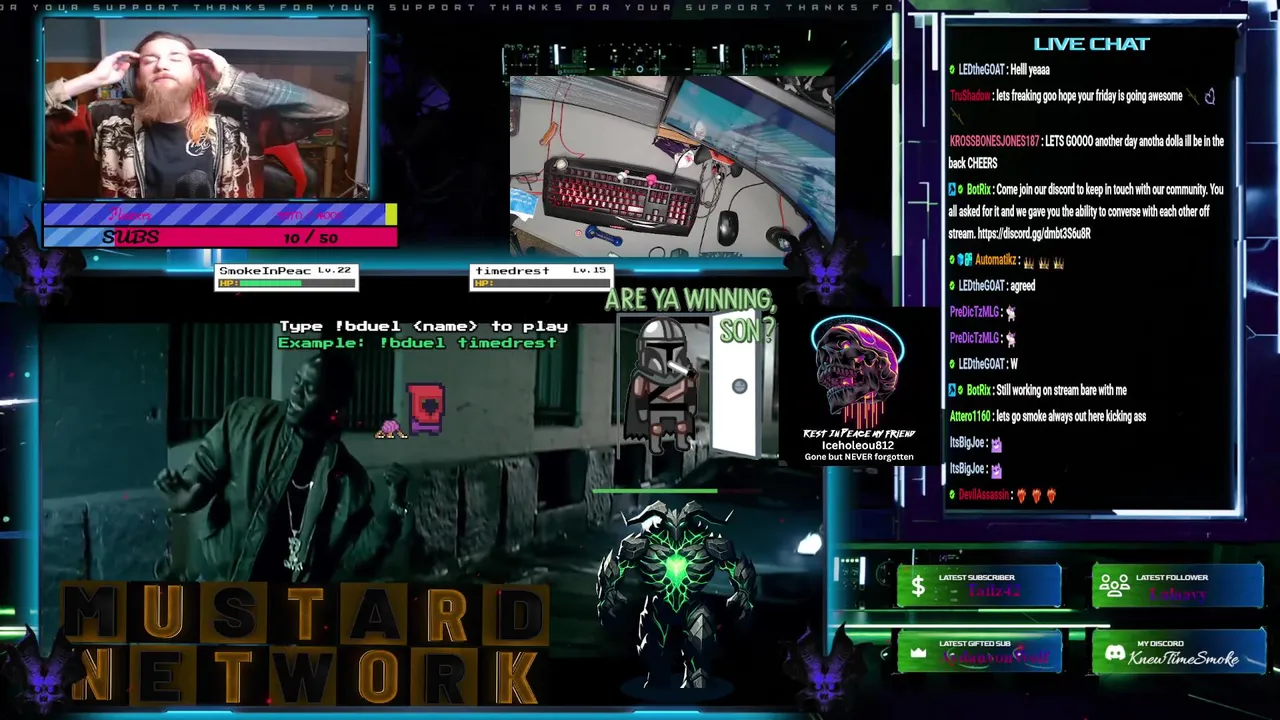Click timedrest's HP bar
The height and width of the screenshot is (720, 1280).
click(540, 283)
